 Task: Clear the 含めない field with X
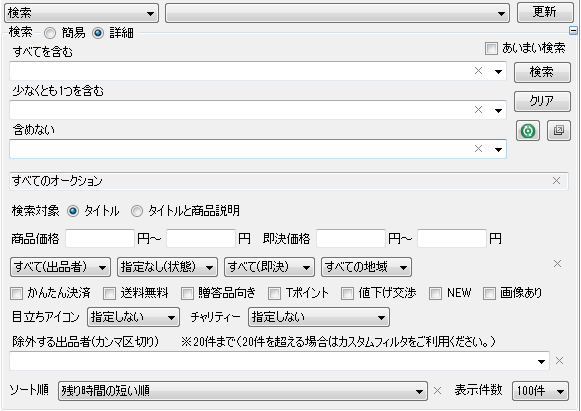point(478,149)
